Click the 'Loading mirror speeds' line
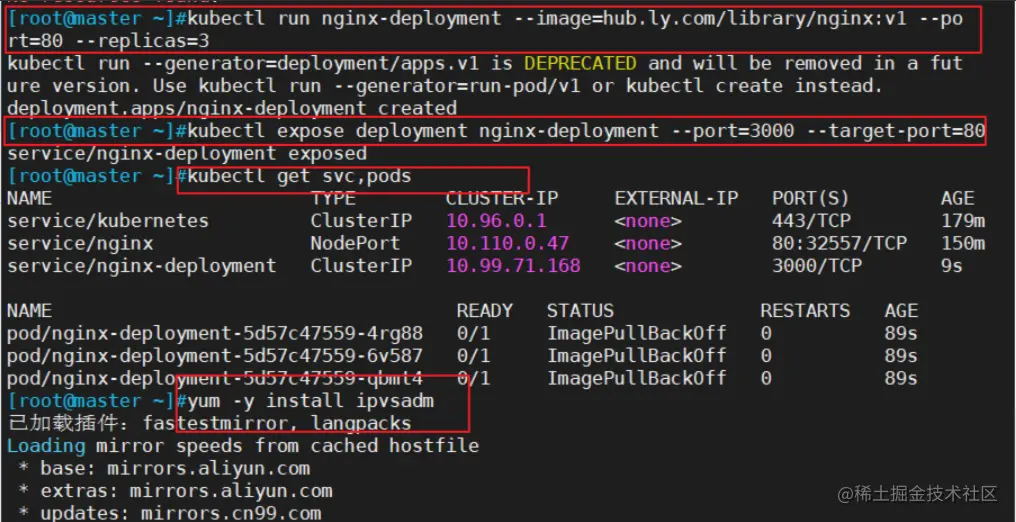The width and height of the screenshot is (1016, 522). [243, 446]
